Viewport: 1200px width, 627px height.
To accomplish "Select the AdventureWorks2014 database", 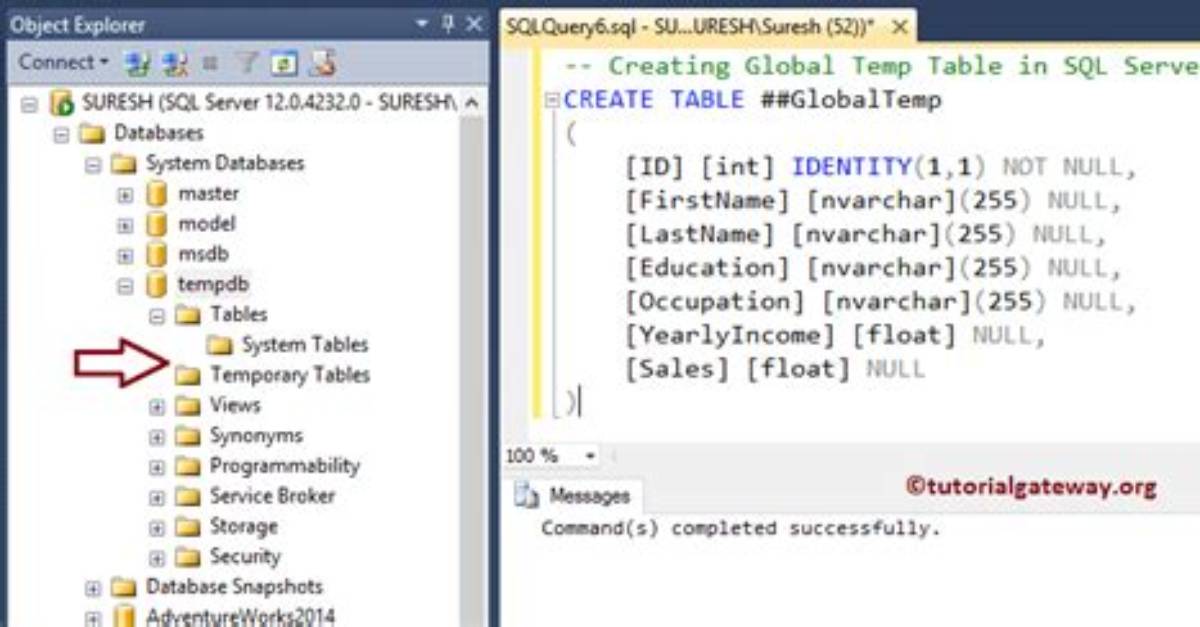I will [x=240, y=616].
